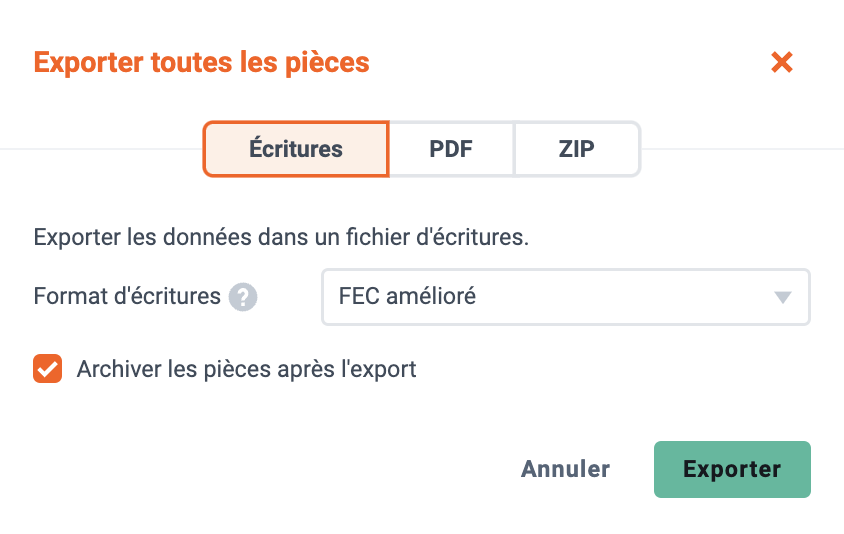Screen dimensions: 844x534
Task: Open the FEC amélioré format combo box
Action: tap(566, 297)
